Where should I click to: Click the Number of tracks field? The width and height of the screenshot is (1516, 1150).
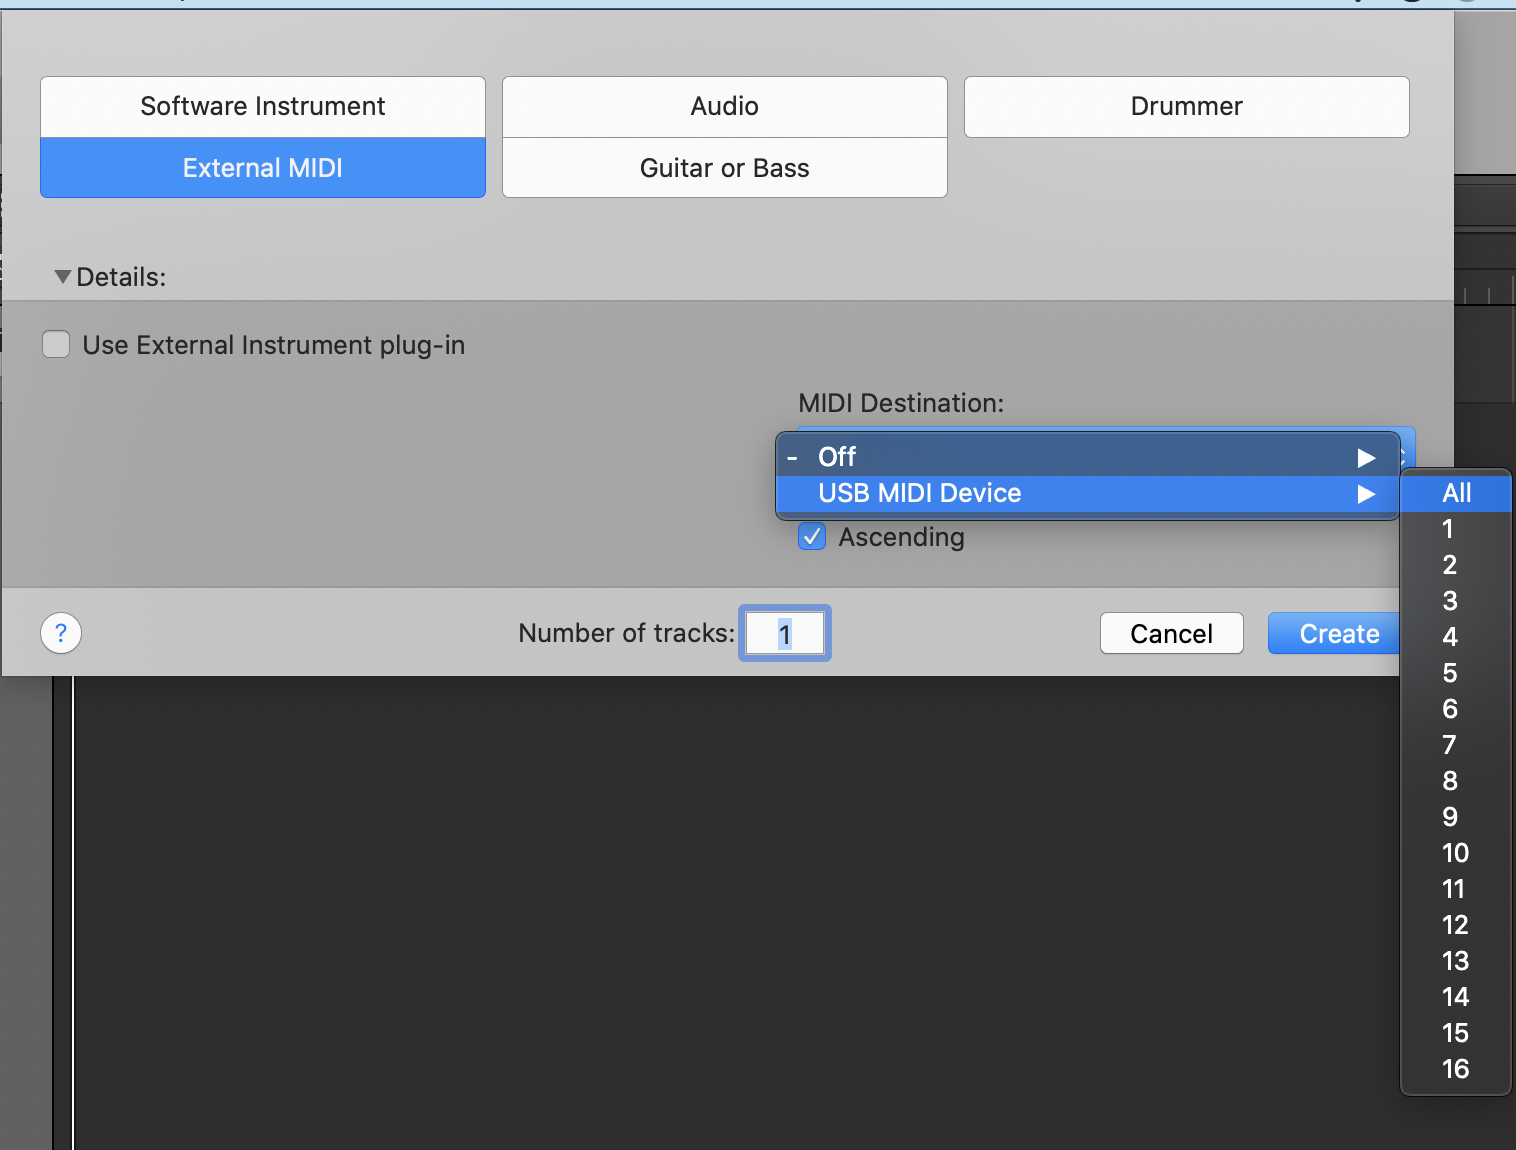(785, 633)
